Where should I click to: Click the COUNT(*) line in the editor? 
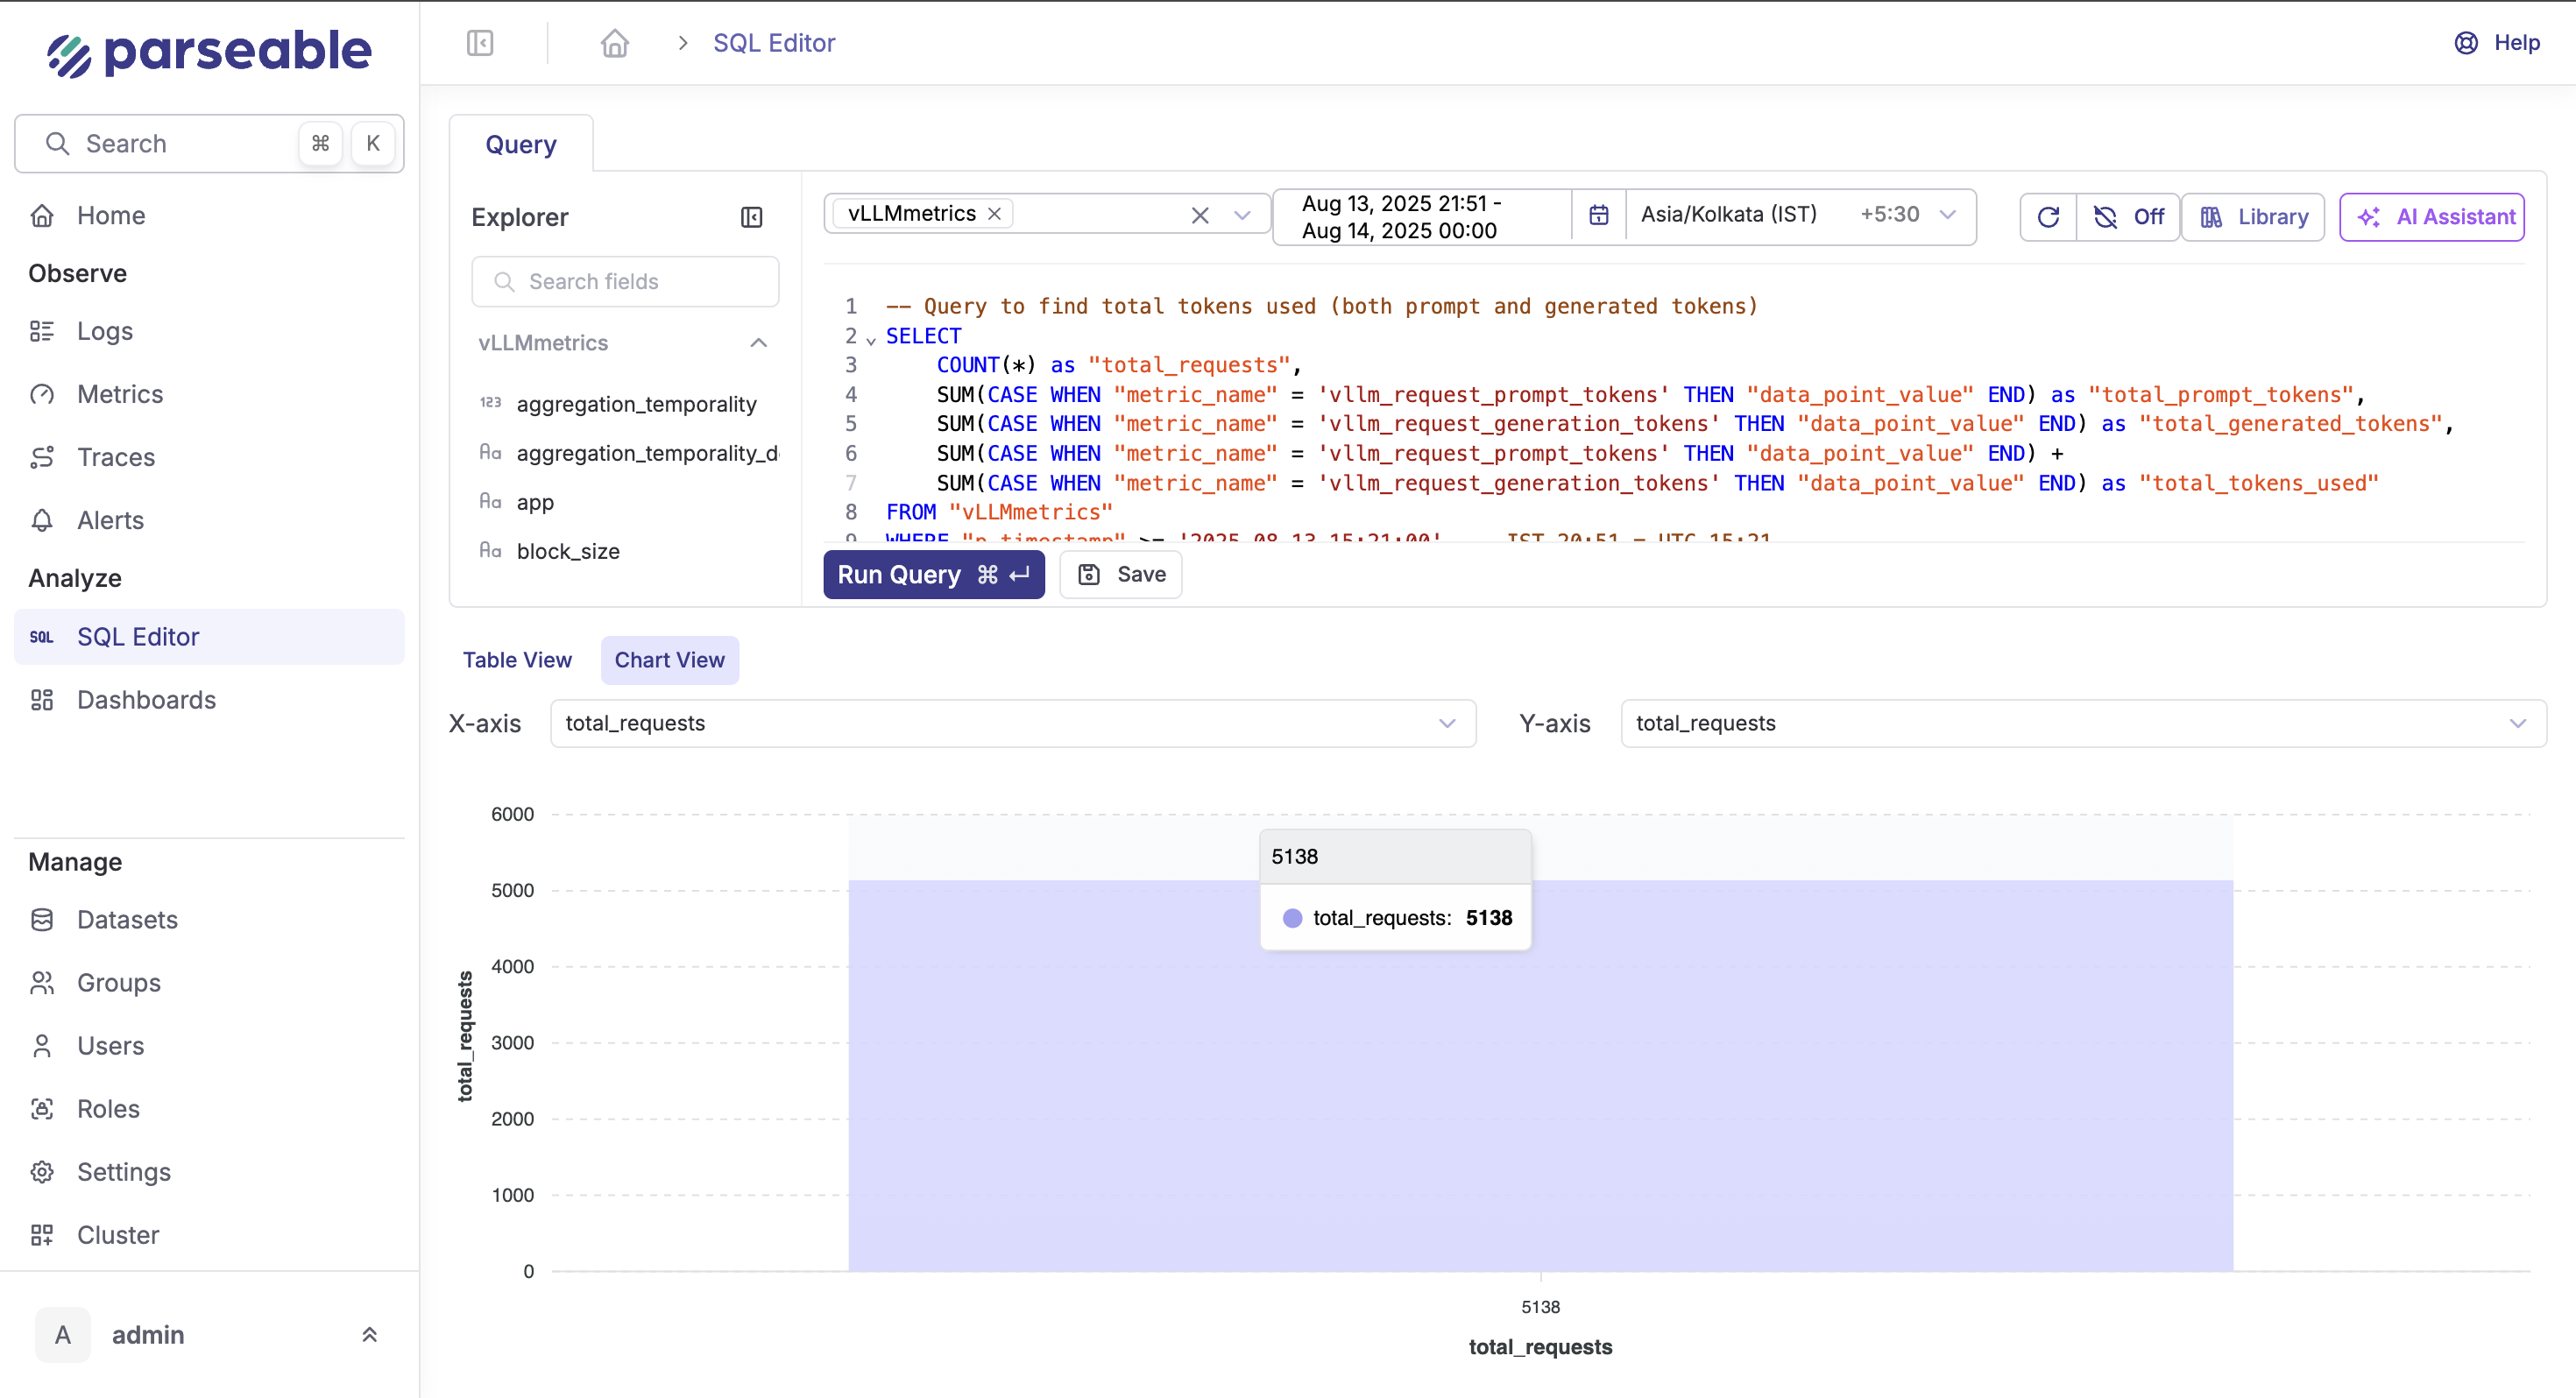coord(1118,365)
